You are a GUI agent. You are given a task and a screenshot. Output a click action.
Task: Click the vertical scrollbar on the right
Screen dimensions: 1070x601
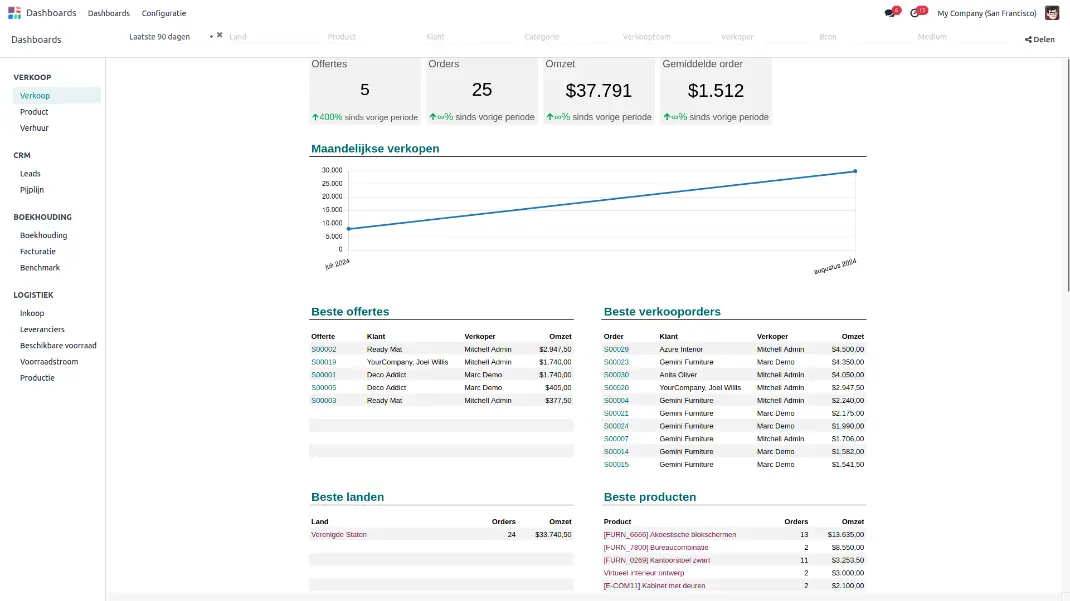click(1067, 176)
